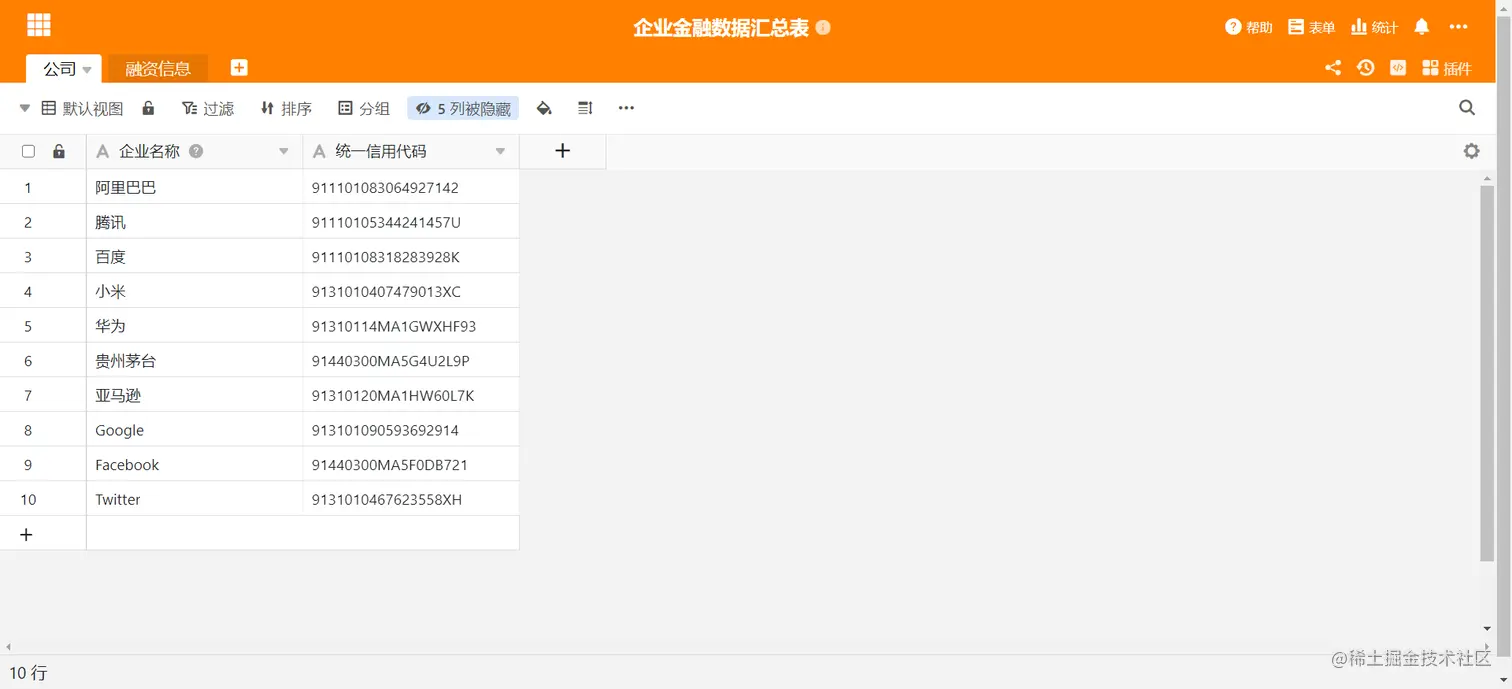This screenshot has height=689, width=1512.
Task: Click row number 5
Action: pyautogui.click(x=28, y=326)
